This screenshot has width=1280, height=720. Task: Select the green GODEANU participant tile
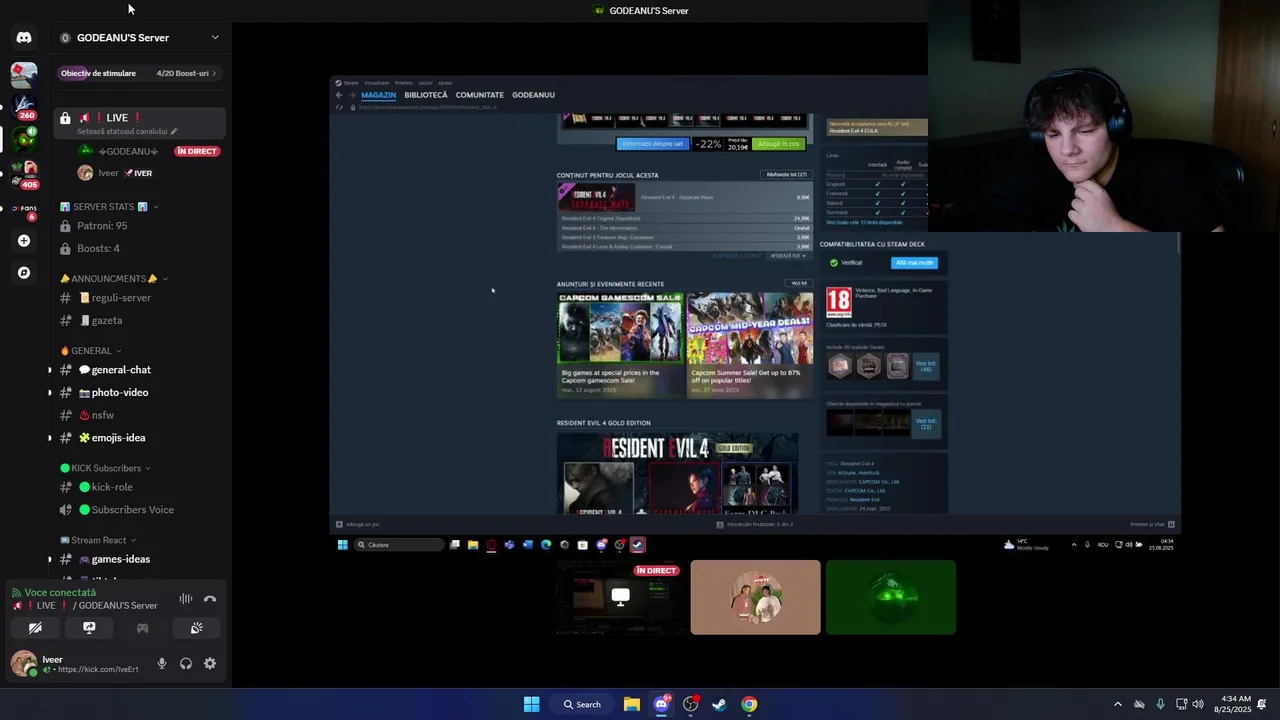pos(891,597)
